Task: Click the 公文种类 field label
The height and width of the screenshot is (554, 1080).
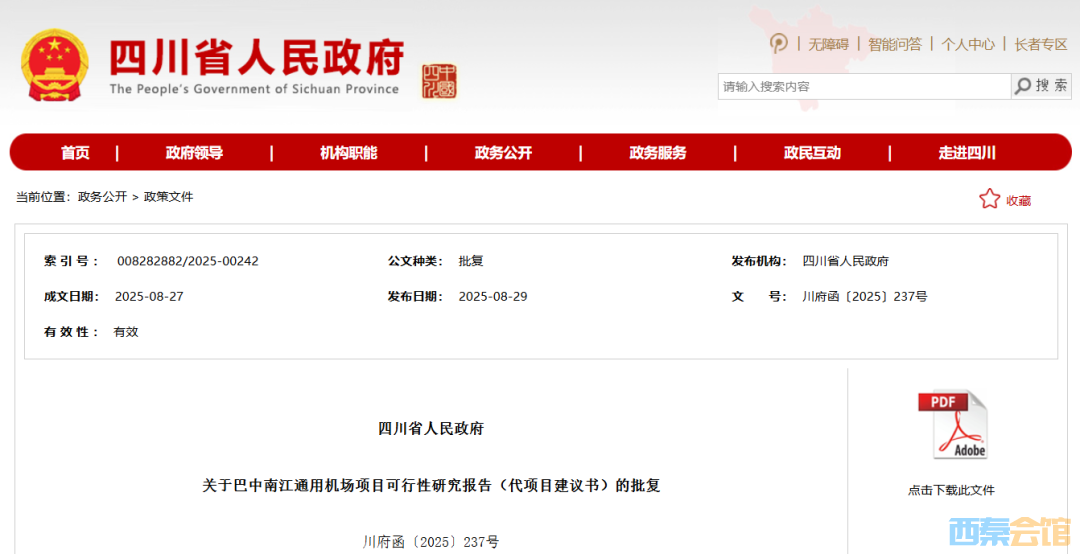Action: pyautogui.click(x=415, y=261)
